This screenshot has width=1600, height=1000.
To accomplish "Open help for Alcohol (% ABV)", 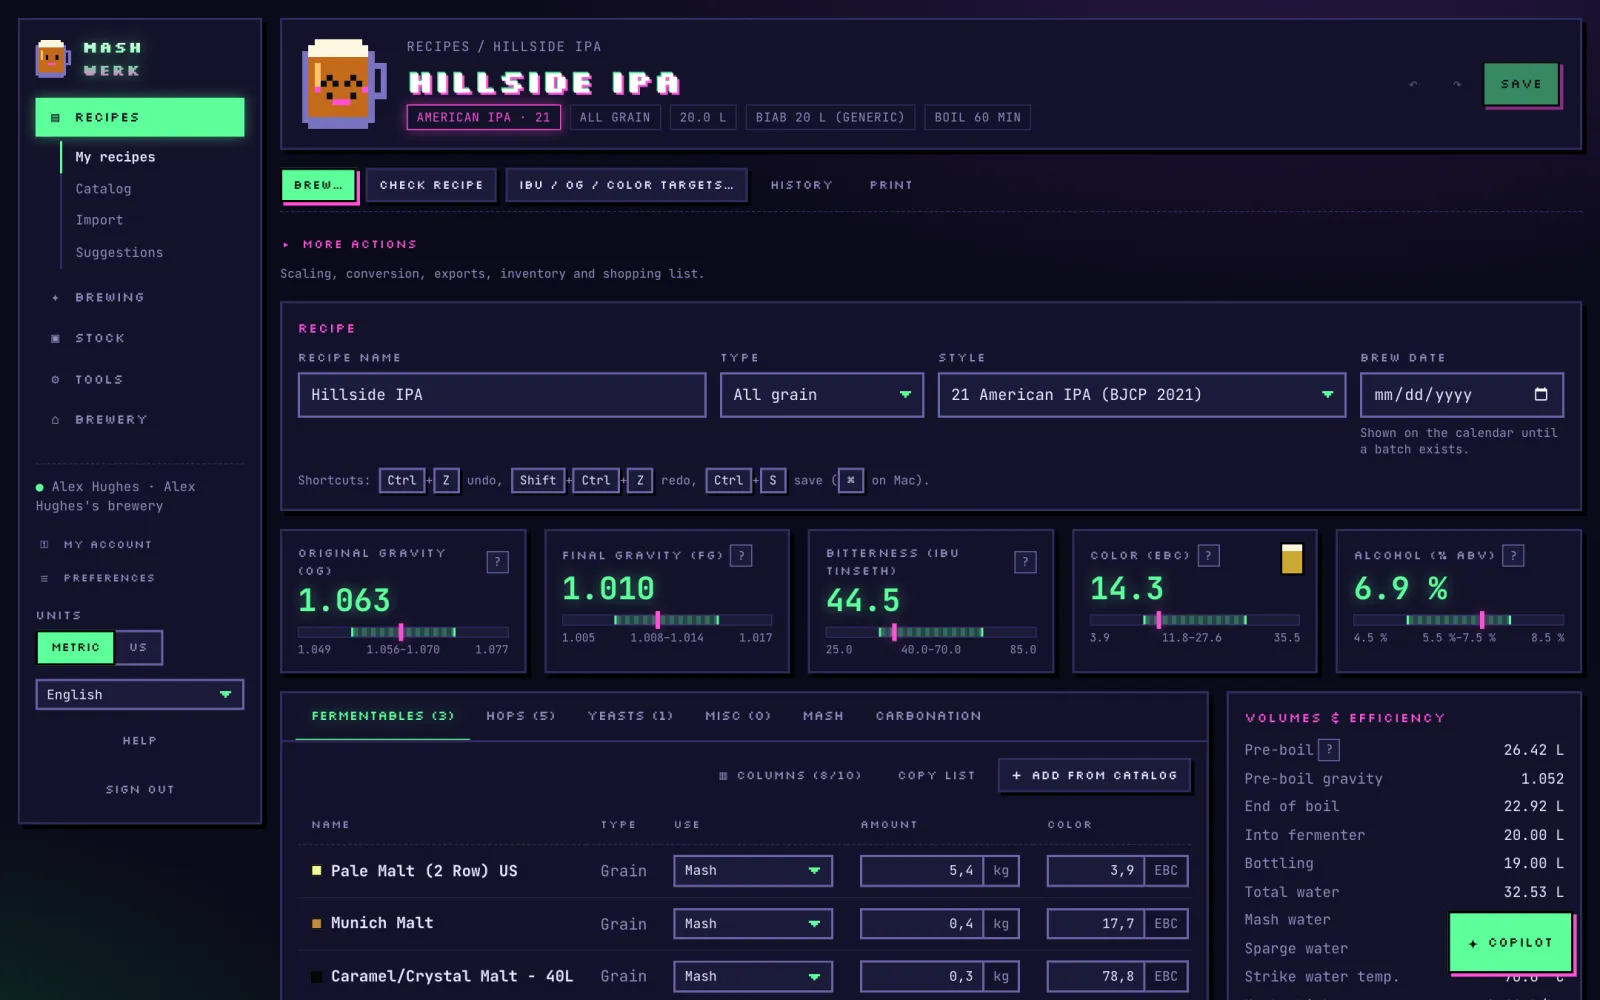I will 1513,555.
